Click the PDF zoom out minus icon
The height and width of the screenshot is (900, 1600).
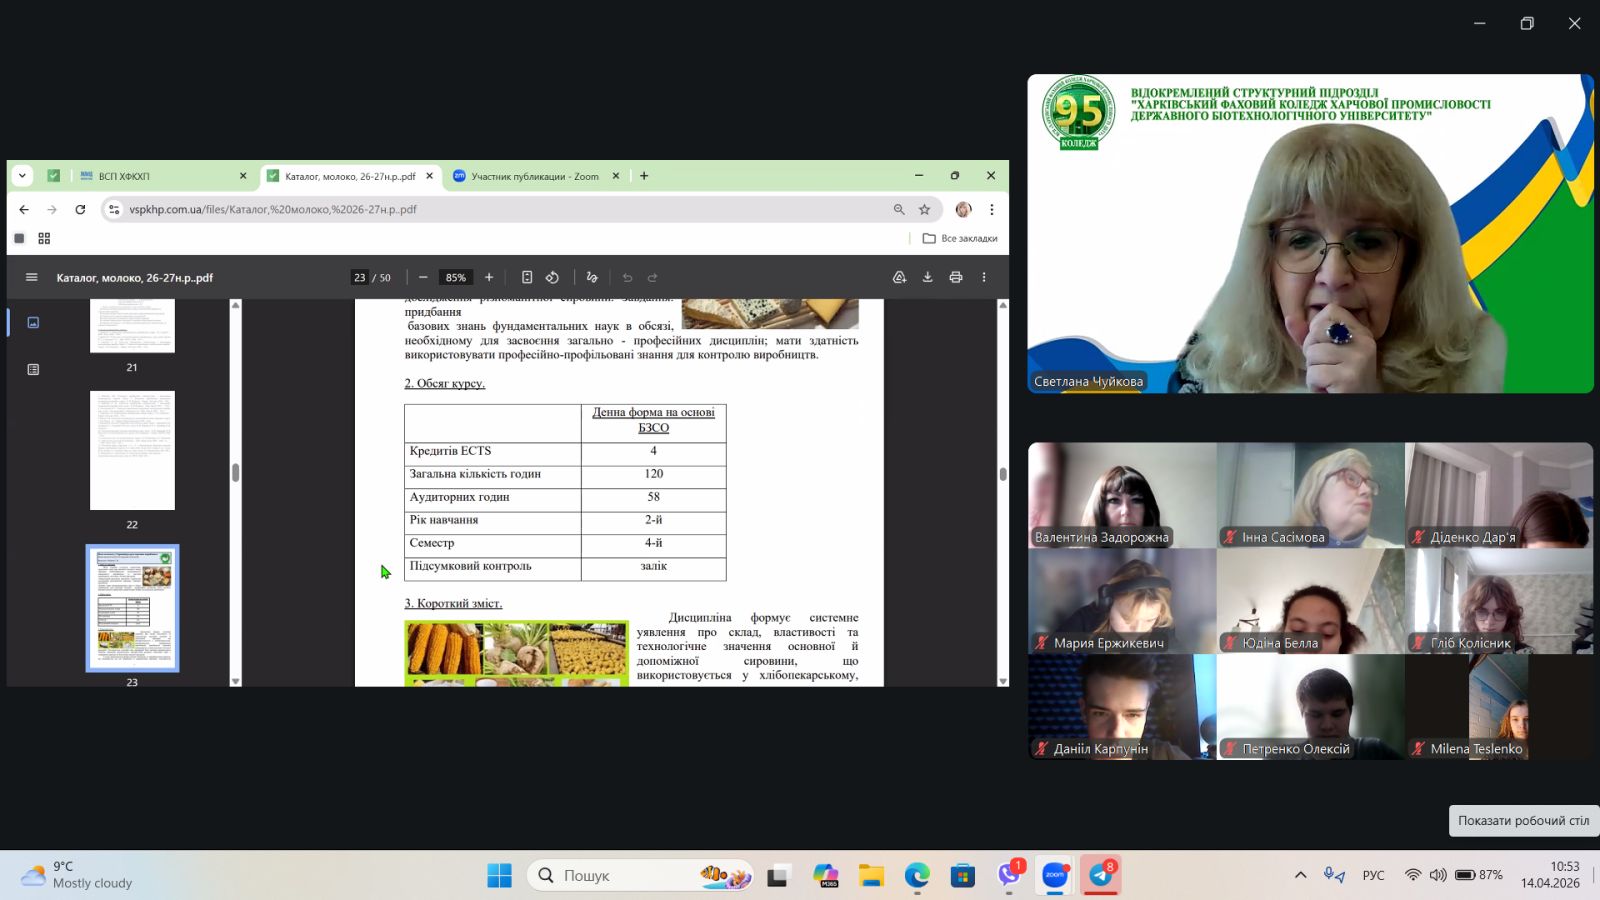pyautogui.click(x=423, y=278)
